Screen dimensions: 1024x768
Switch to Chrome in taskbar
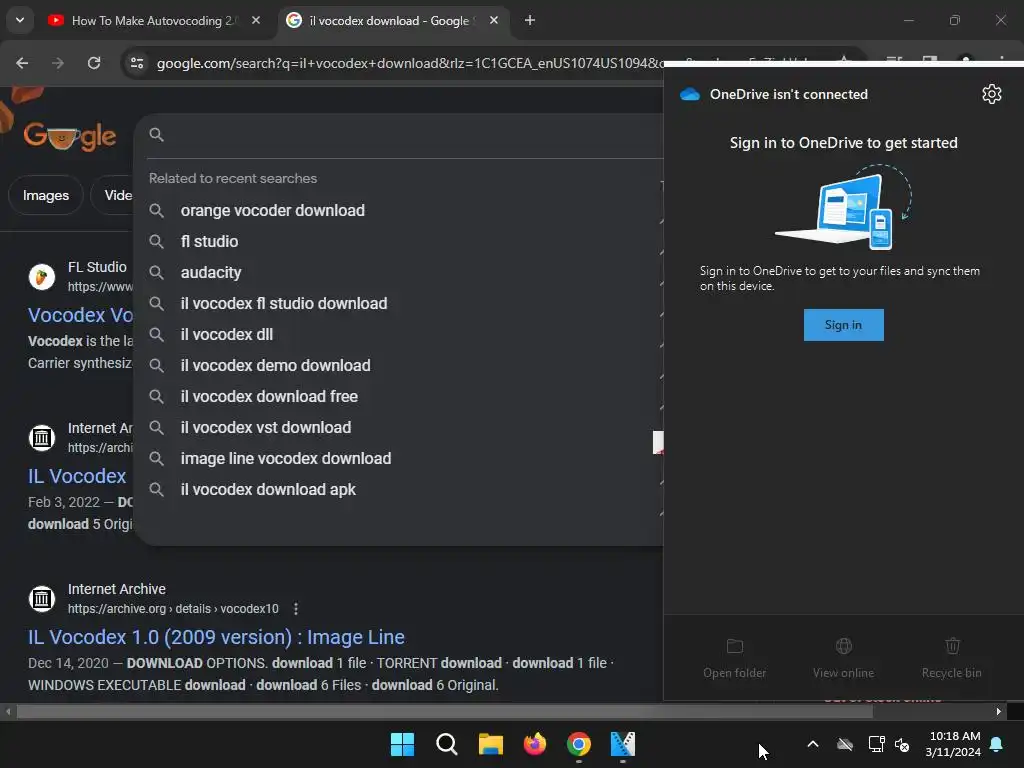[x=579, y=744]
